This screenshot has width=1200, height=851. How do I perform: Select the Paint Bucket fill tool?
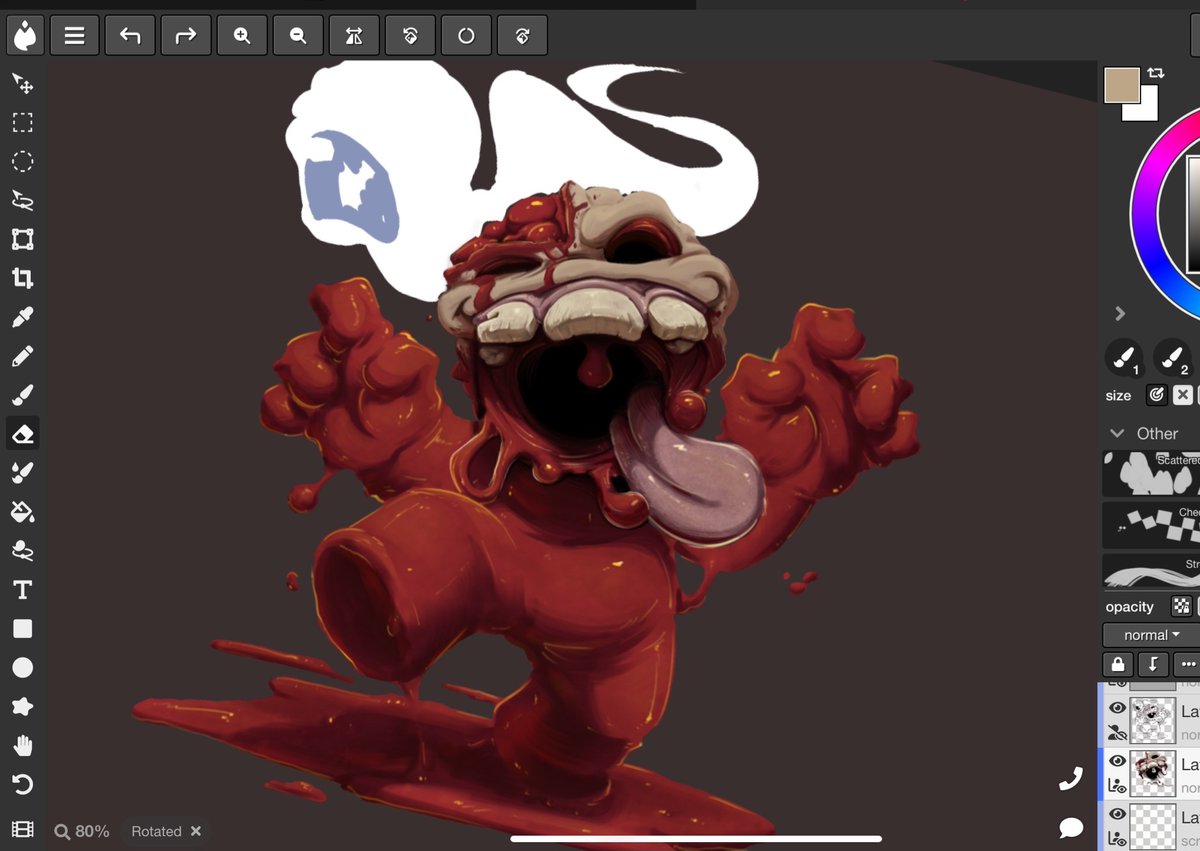pyautogui.click(x=22, y=512)
